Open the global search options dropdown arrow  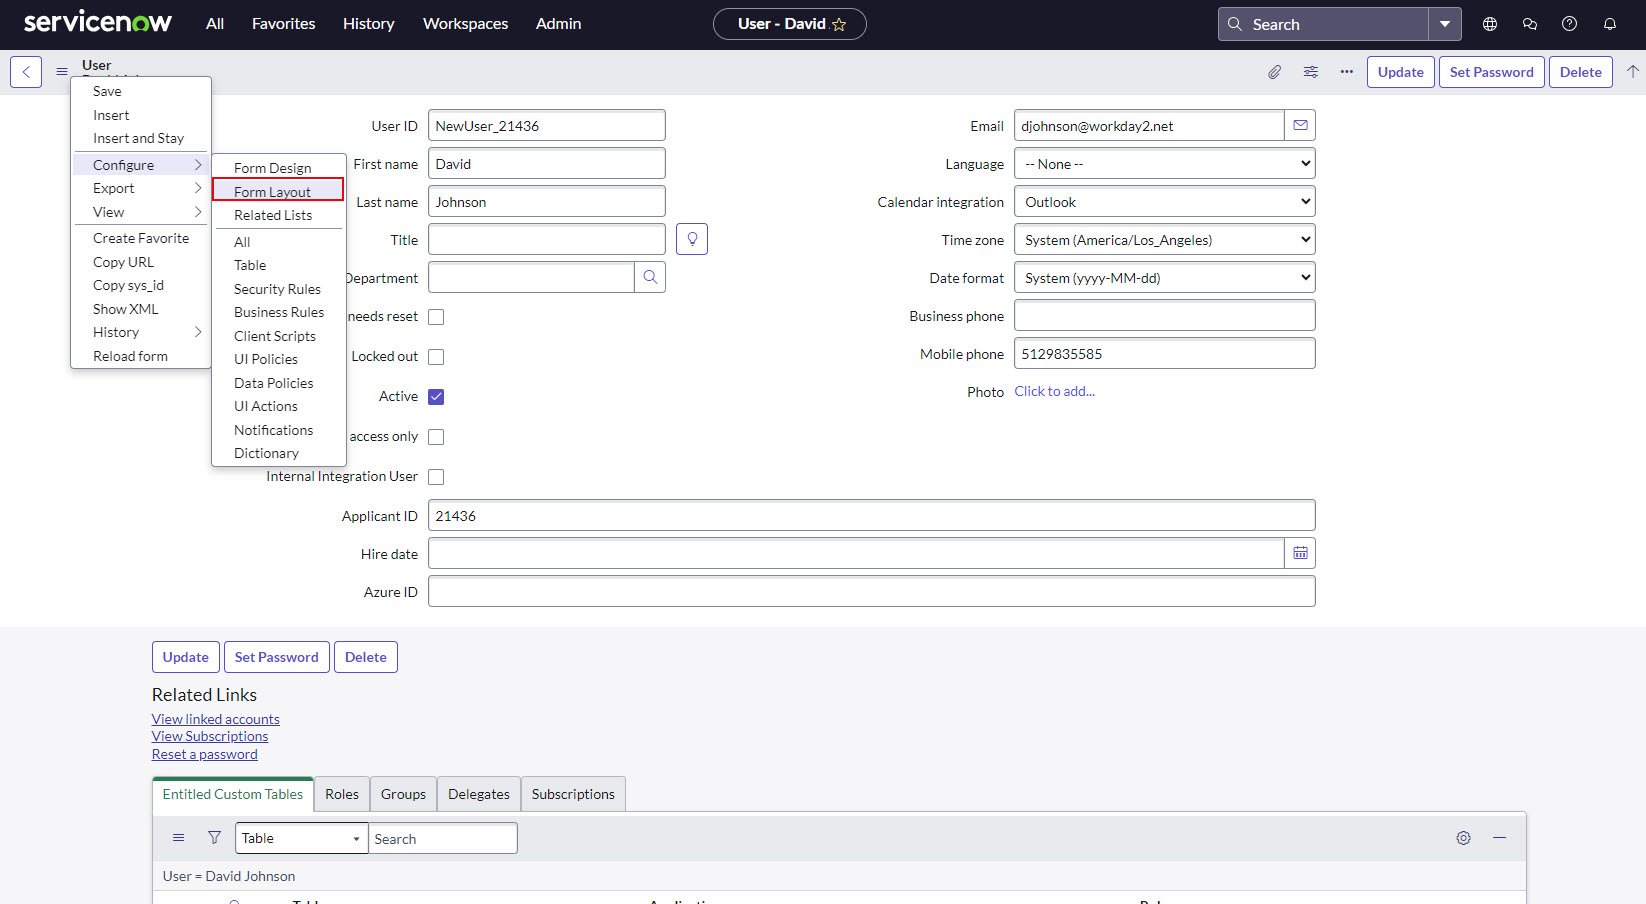[x=1445, y=24]
